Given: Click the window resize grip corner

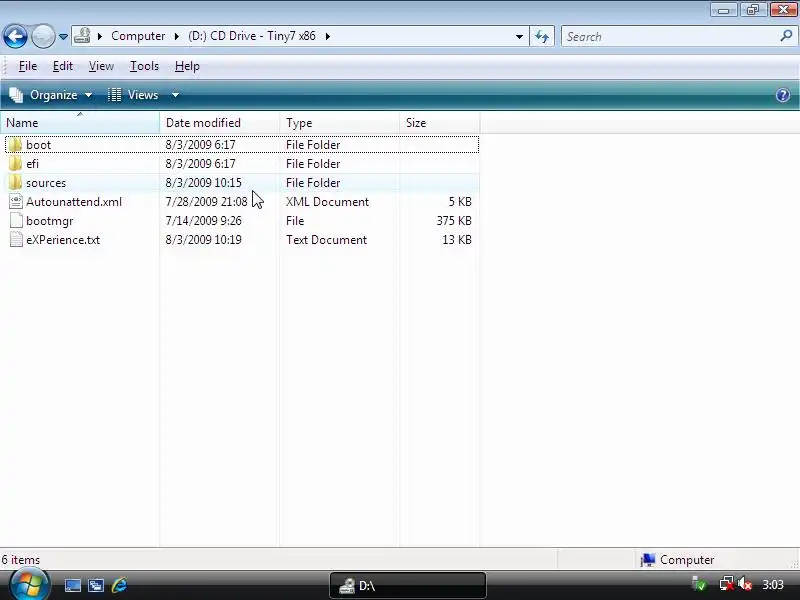Looking at the screenshot, I should click(794, 564).
